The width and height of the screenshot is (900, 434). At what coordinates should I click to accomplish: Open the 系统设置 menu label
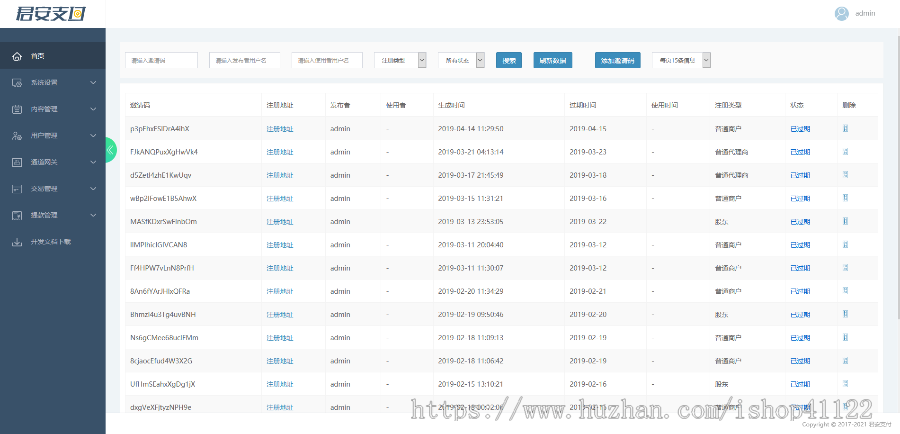44,83
